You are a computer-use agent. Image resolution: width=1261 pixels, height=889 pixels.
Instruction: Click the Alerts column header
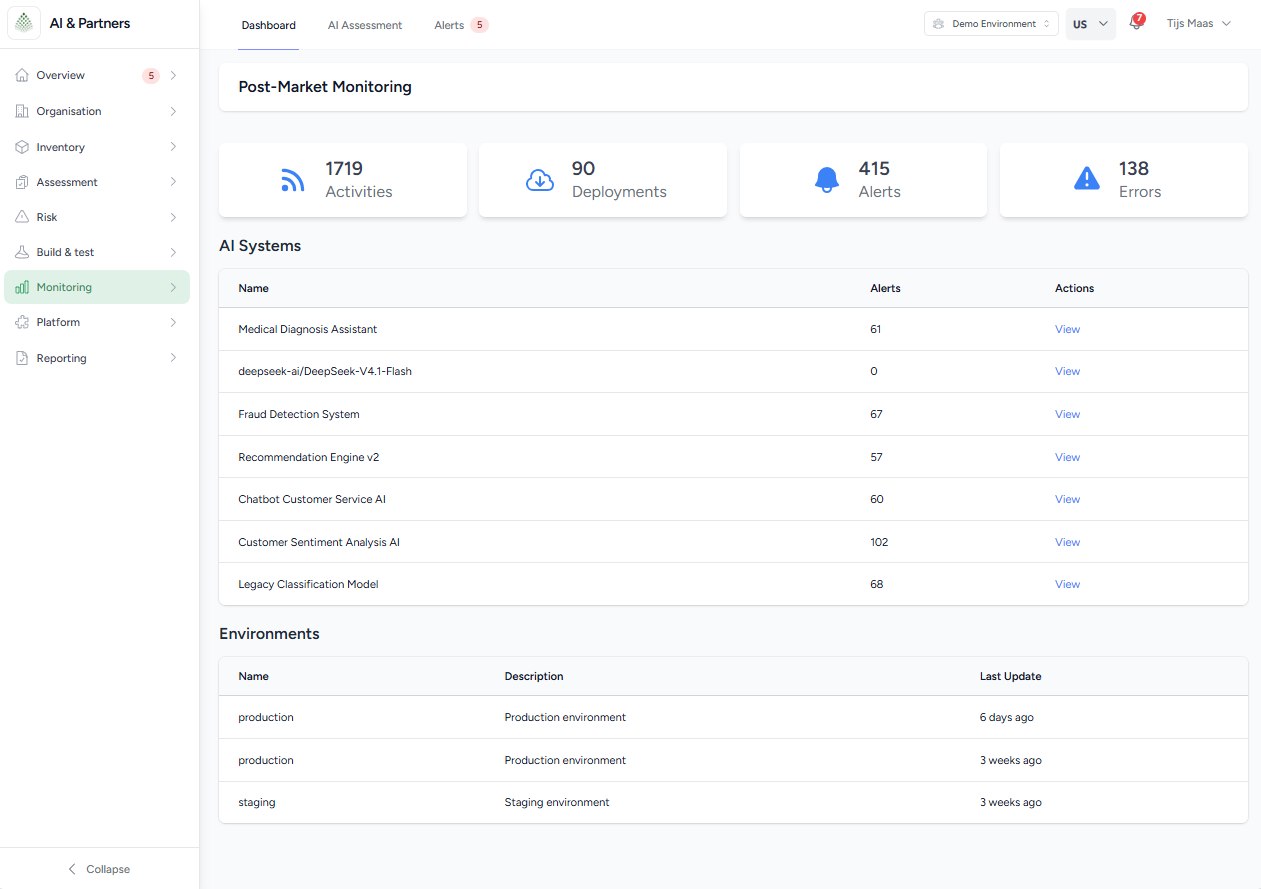[x=885, y=288]
